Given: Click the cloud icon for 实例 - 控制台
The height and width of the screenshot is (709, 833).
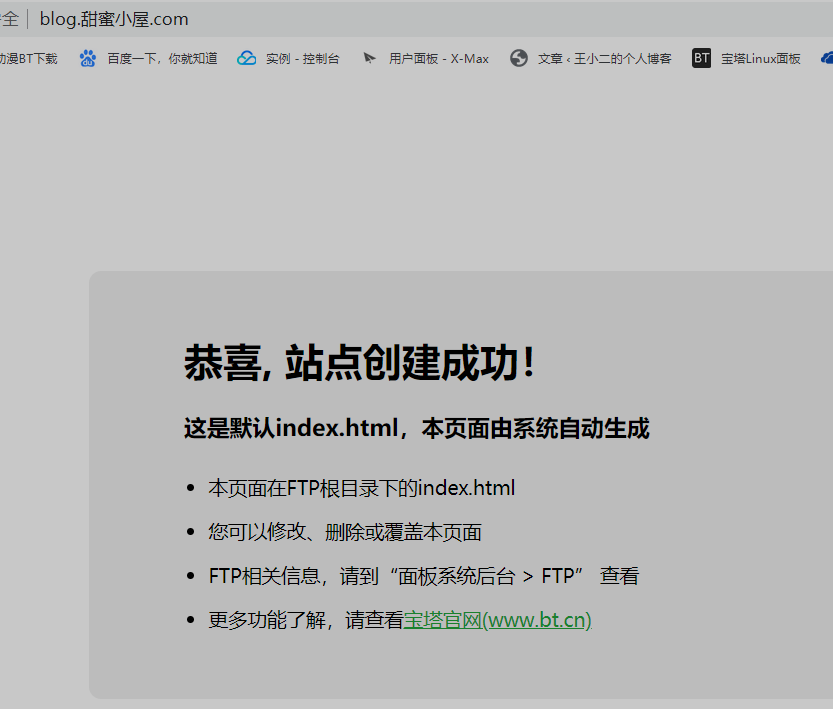Looking at the screenshot, I should [247, 58].
